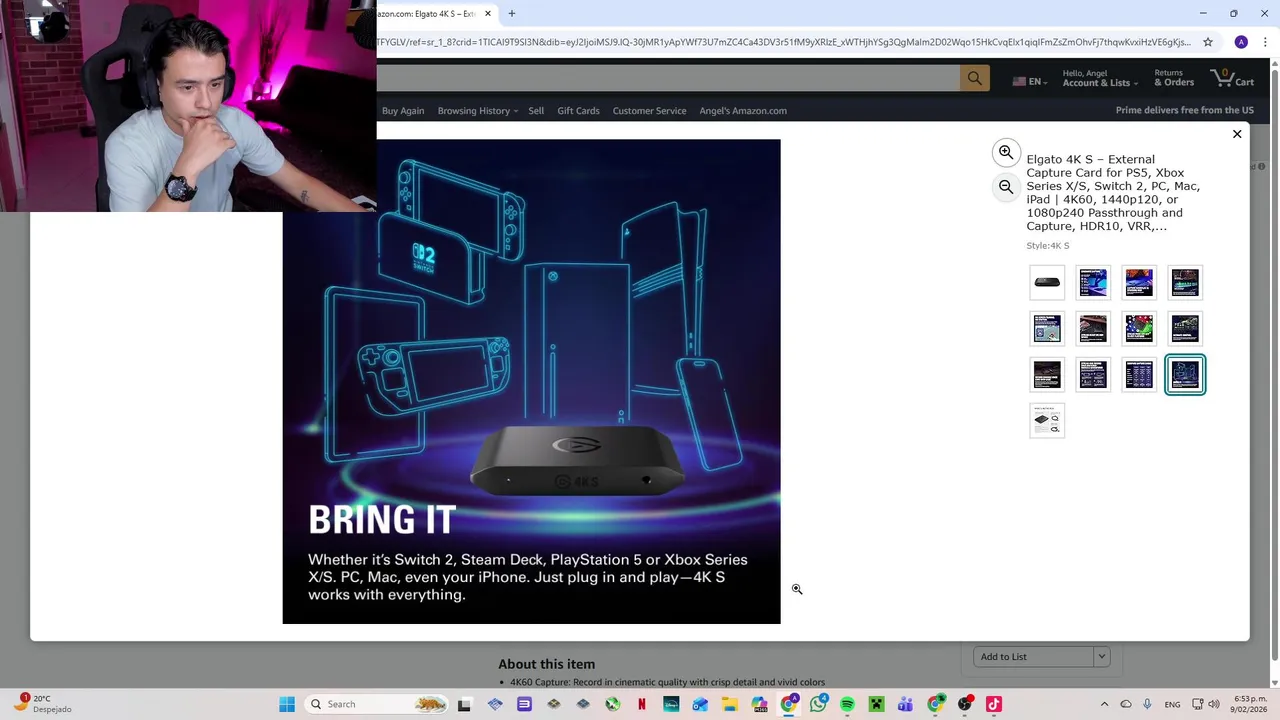Open Outlook from the taskbar

coord(700,704)
